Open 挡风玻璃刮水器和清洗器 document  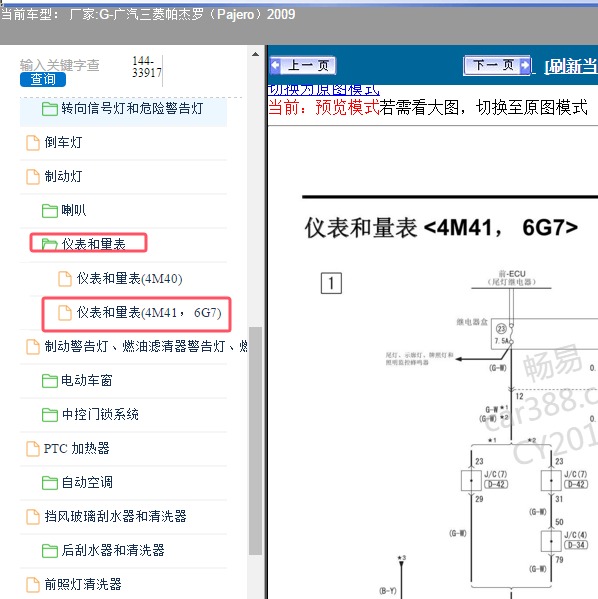(115, 516)
